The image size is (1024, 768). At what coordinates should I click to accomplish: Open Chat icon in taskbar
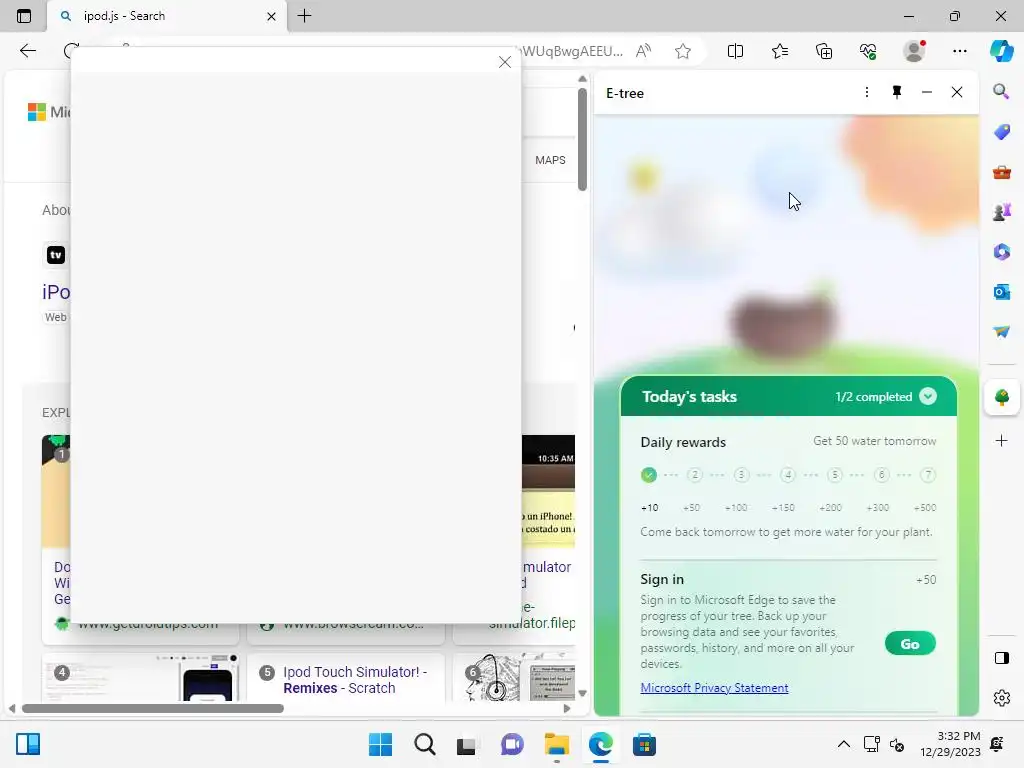coord(512,744)
